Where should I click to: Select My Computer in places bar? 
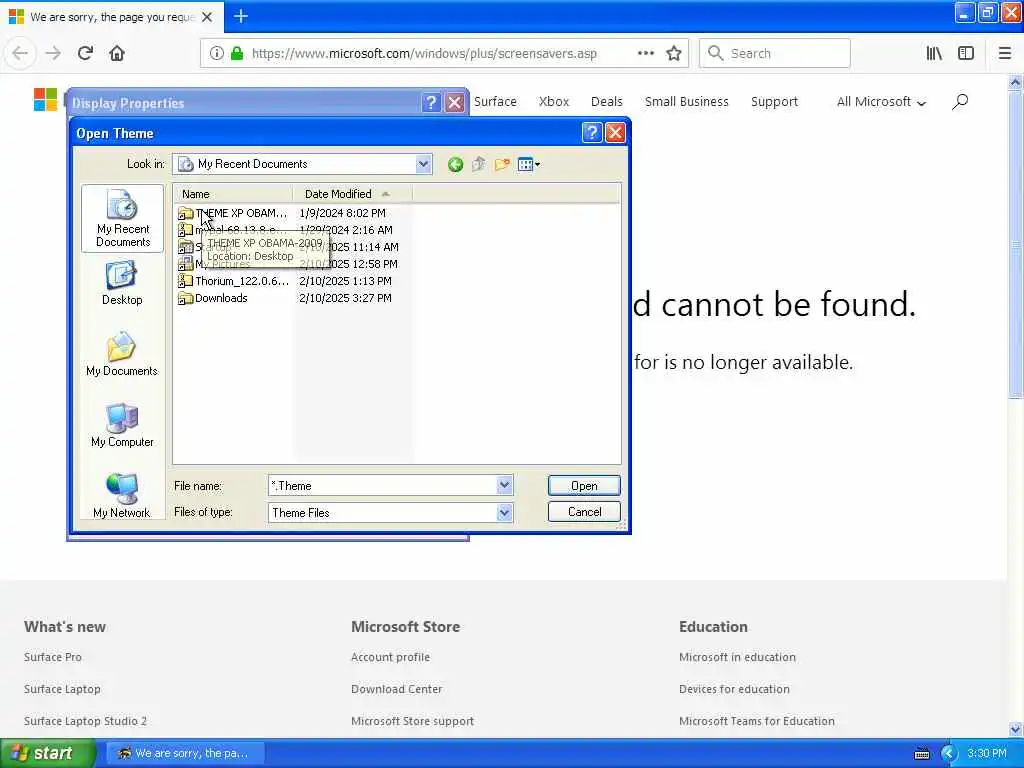(x=122, y=426)
